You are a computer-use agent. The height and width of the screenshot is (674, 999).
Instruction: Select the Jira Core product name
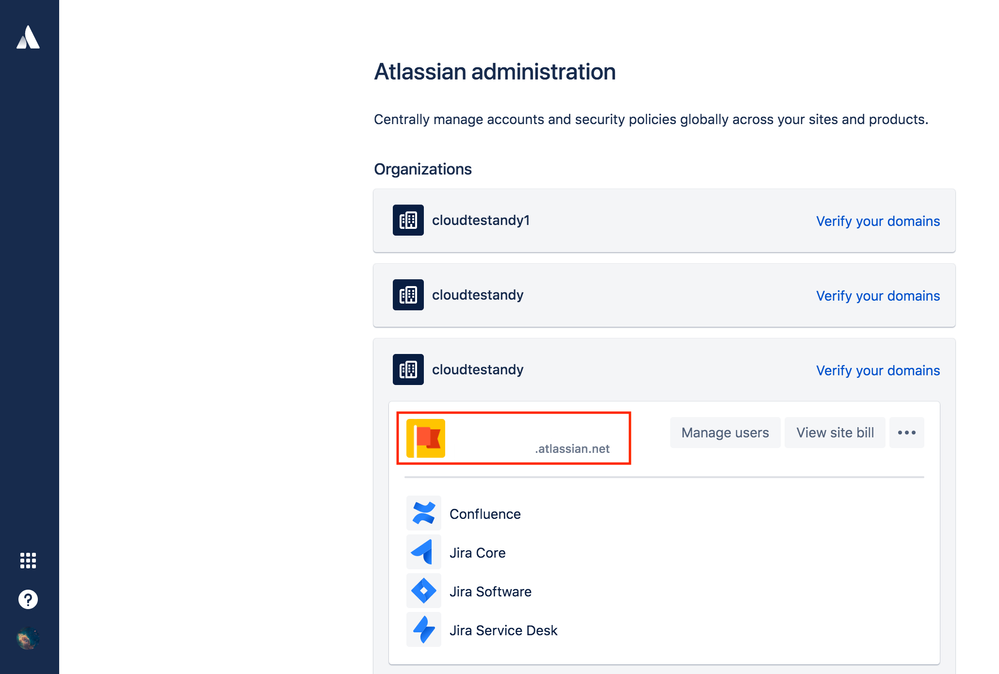pos(477,553)
